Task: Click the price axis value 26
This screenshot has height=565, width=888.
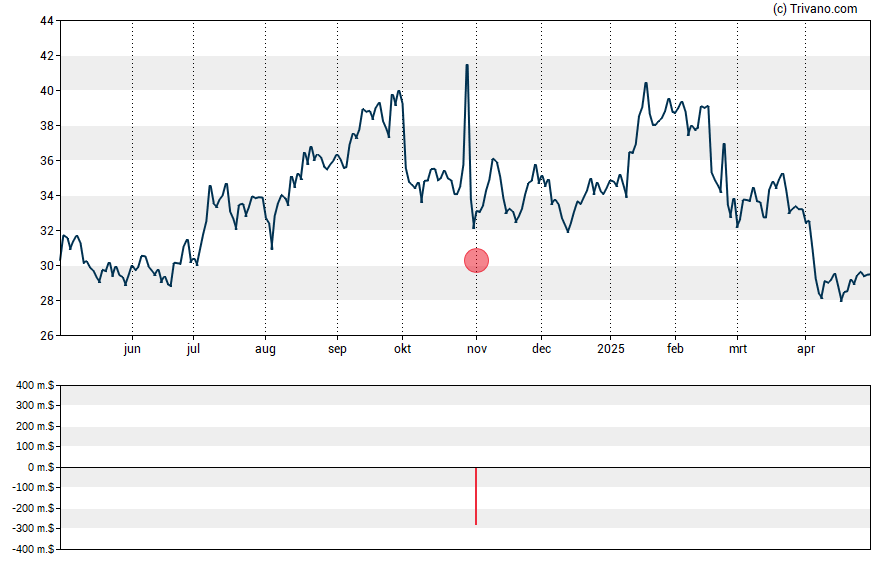Action: point(47,336)
